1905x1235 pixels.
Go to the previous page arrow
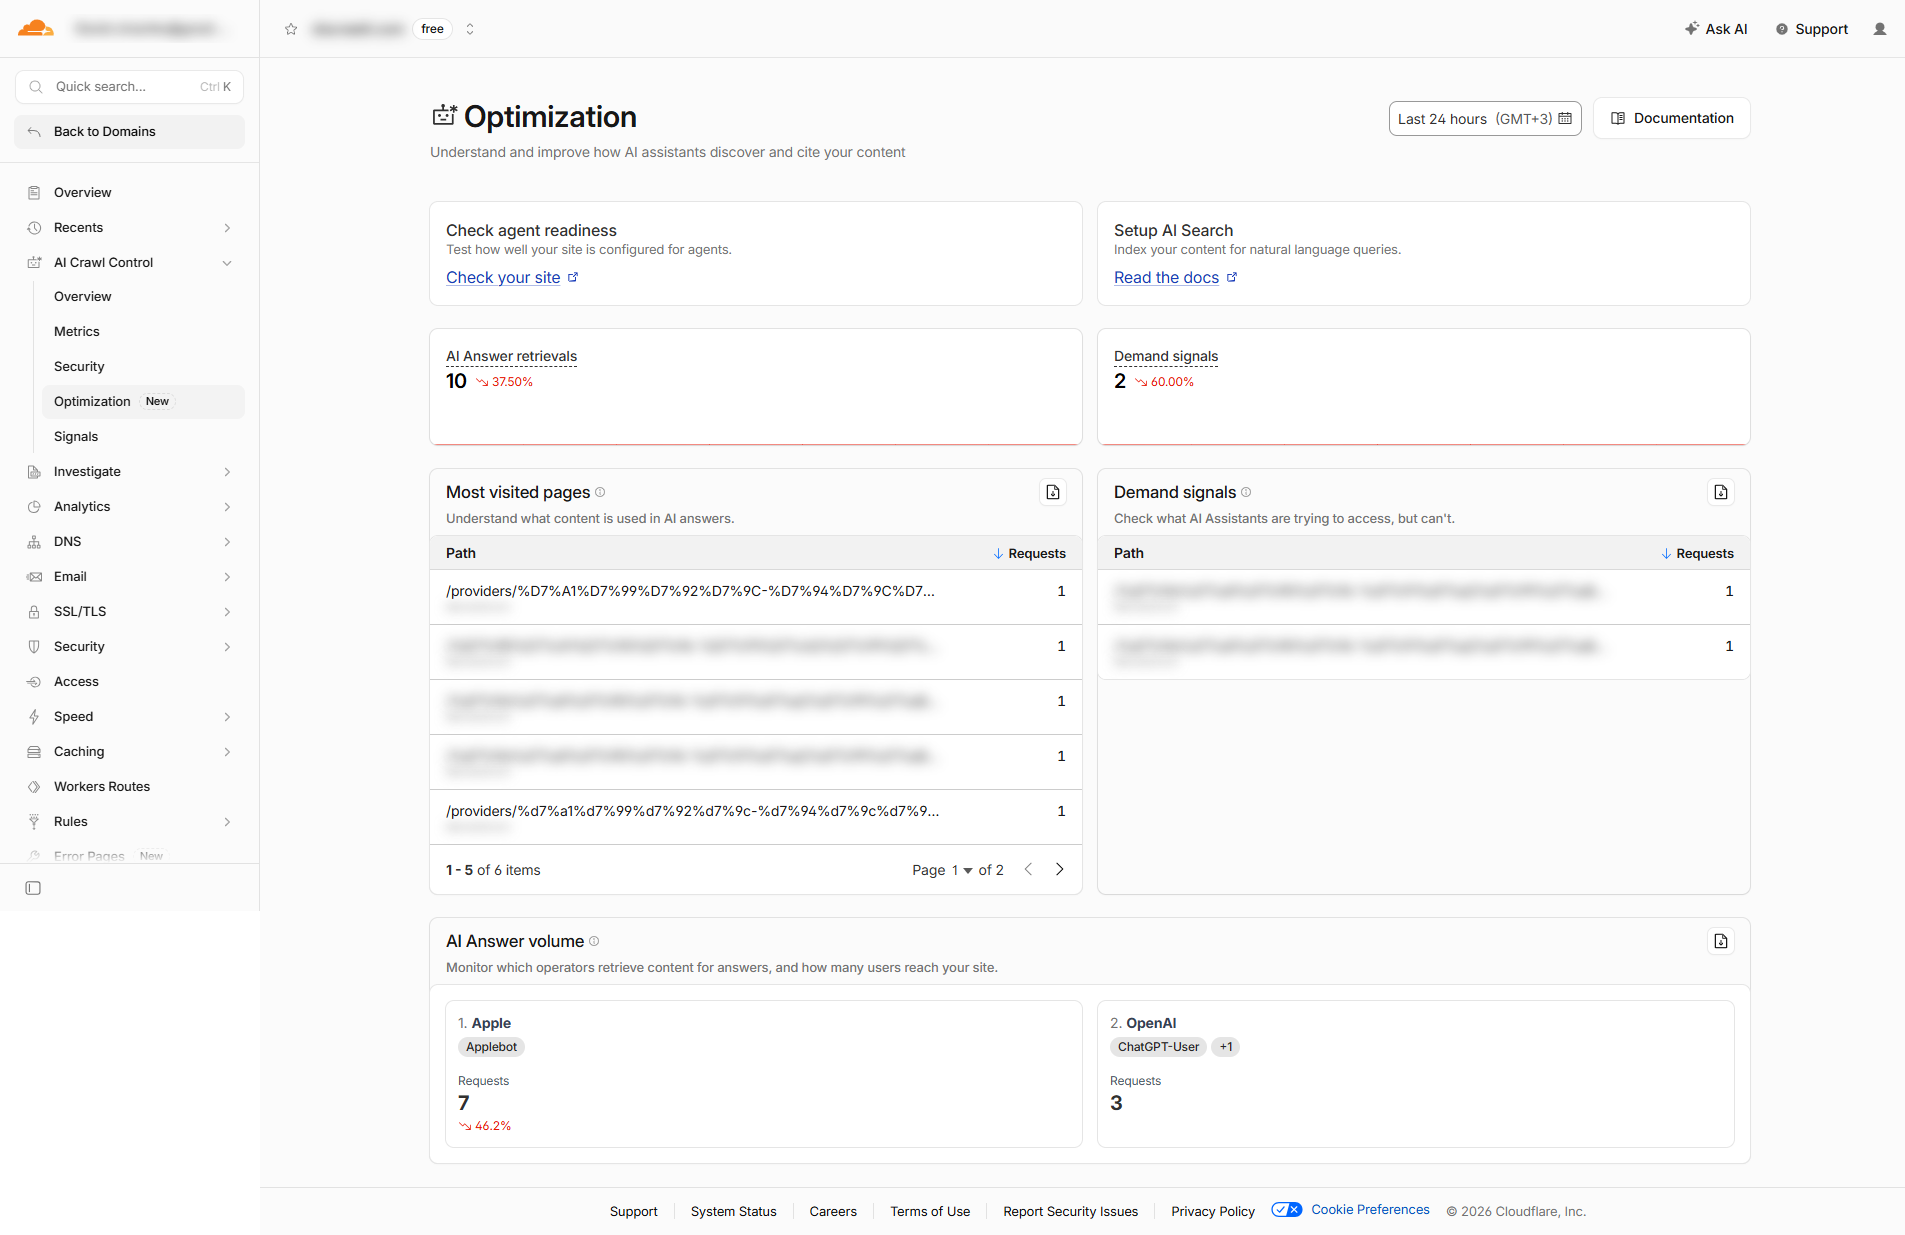1028,870
